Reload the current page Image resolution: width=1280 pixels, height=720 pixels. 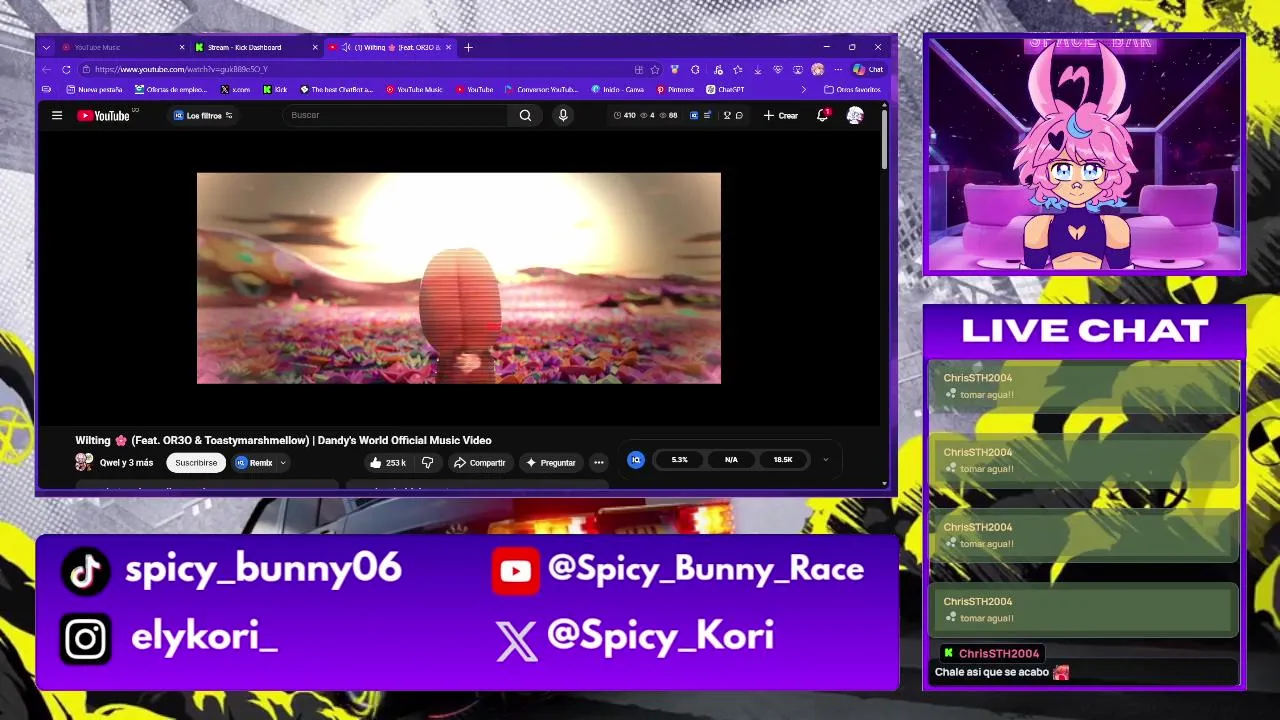click(x=66, y=69)
